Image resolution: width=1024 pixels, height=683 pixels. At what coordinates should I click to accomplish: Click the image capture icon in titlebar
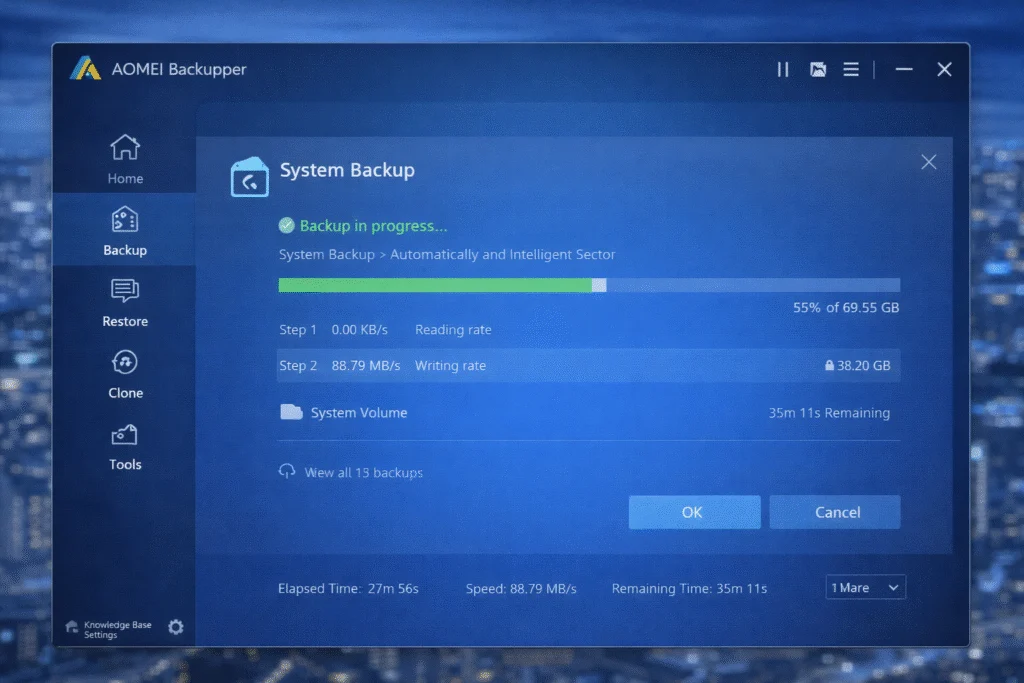[x=818, y=69]
